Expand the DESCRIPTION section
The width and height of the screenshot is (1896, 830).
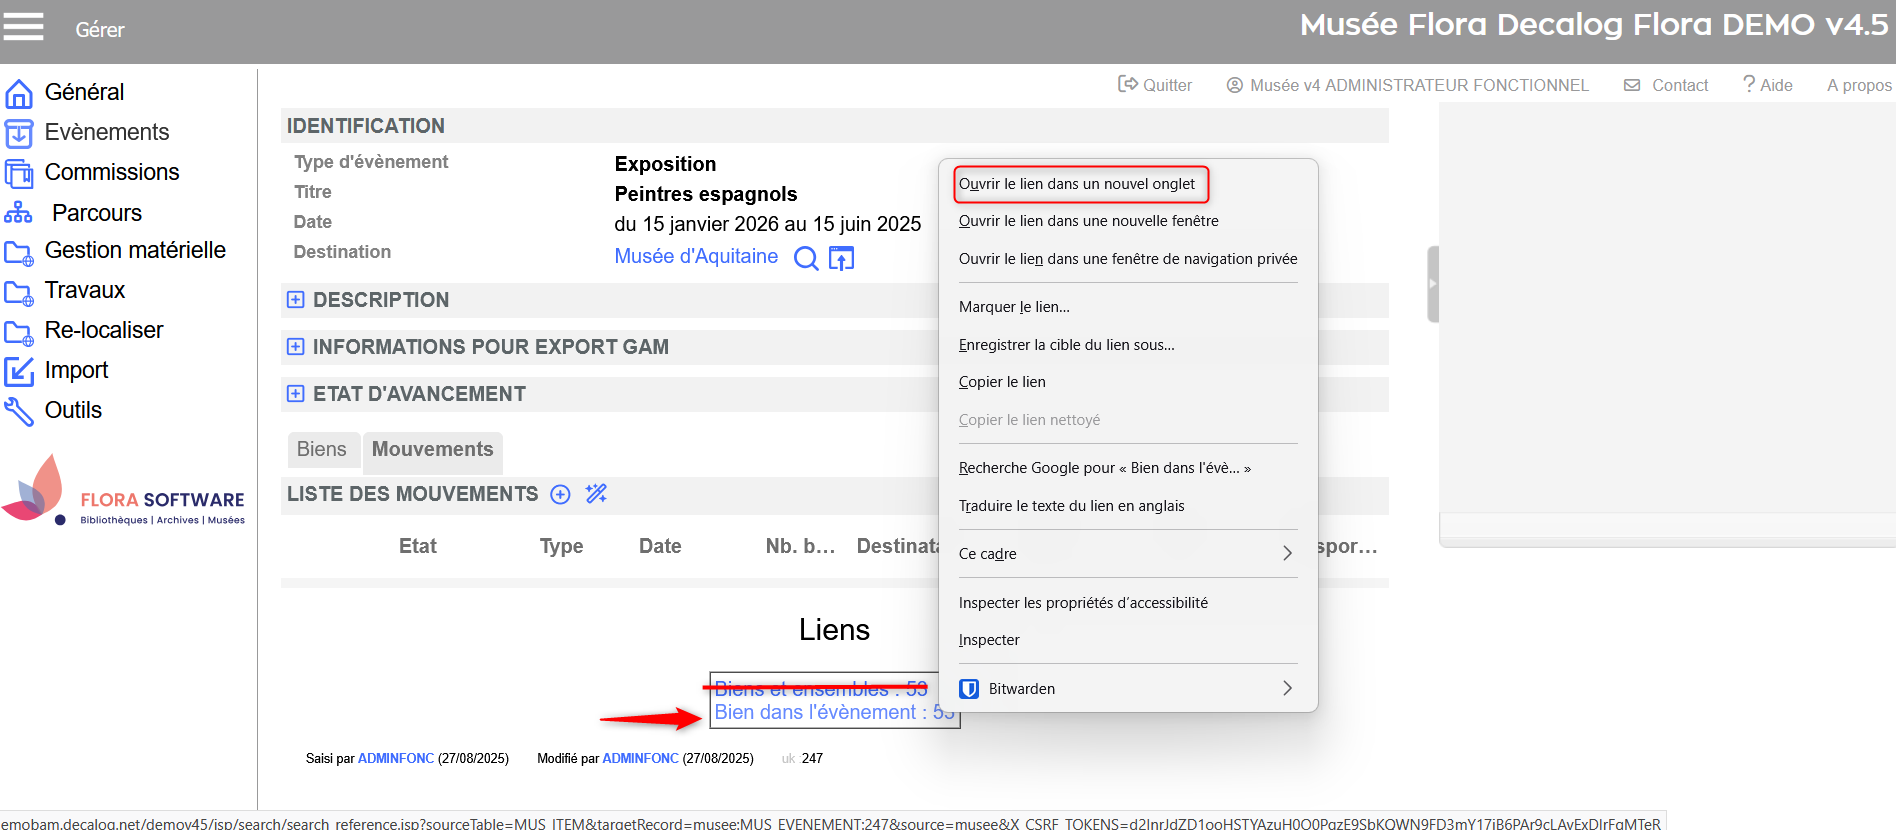coord(296,300)
